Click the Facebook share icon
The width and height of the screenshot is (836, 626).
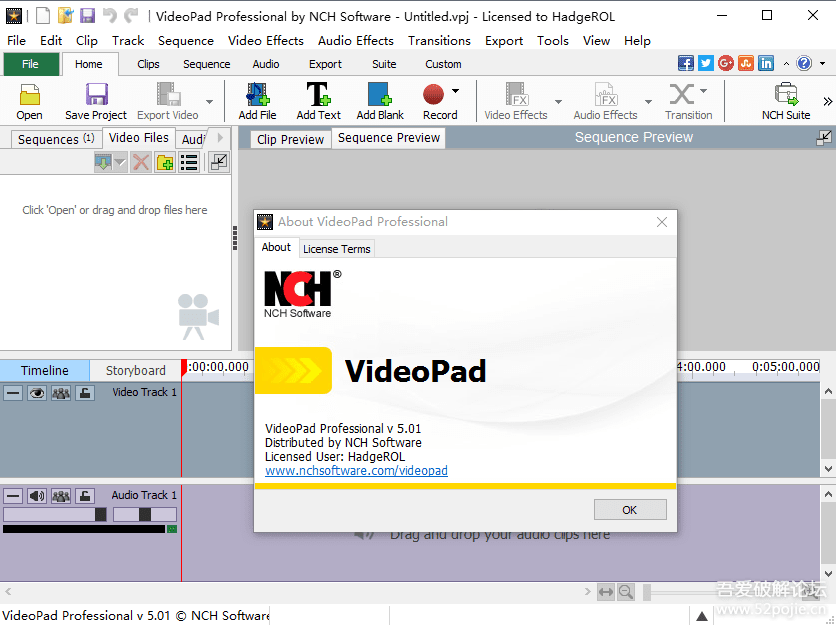click(686, 63)
